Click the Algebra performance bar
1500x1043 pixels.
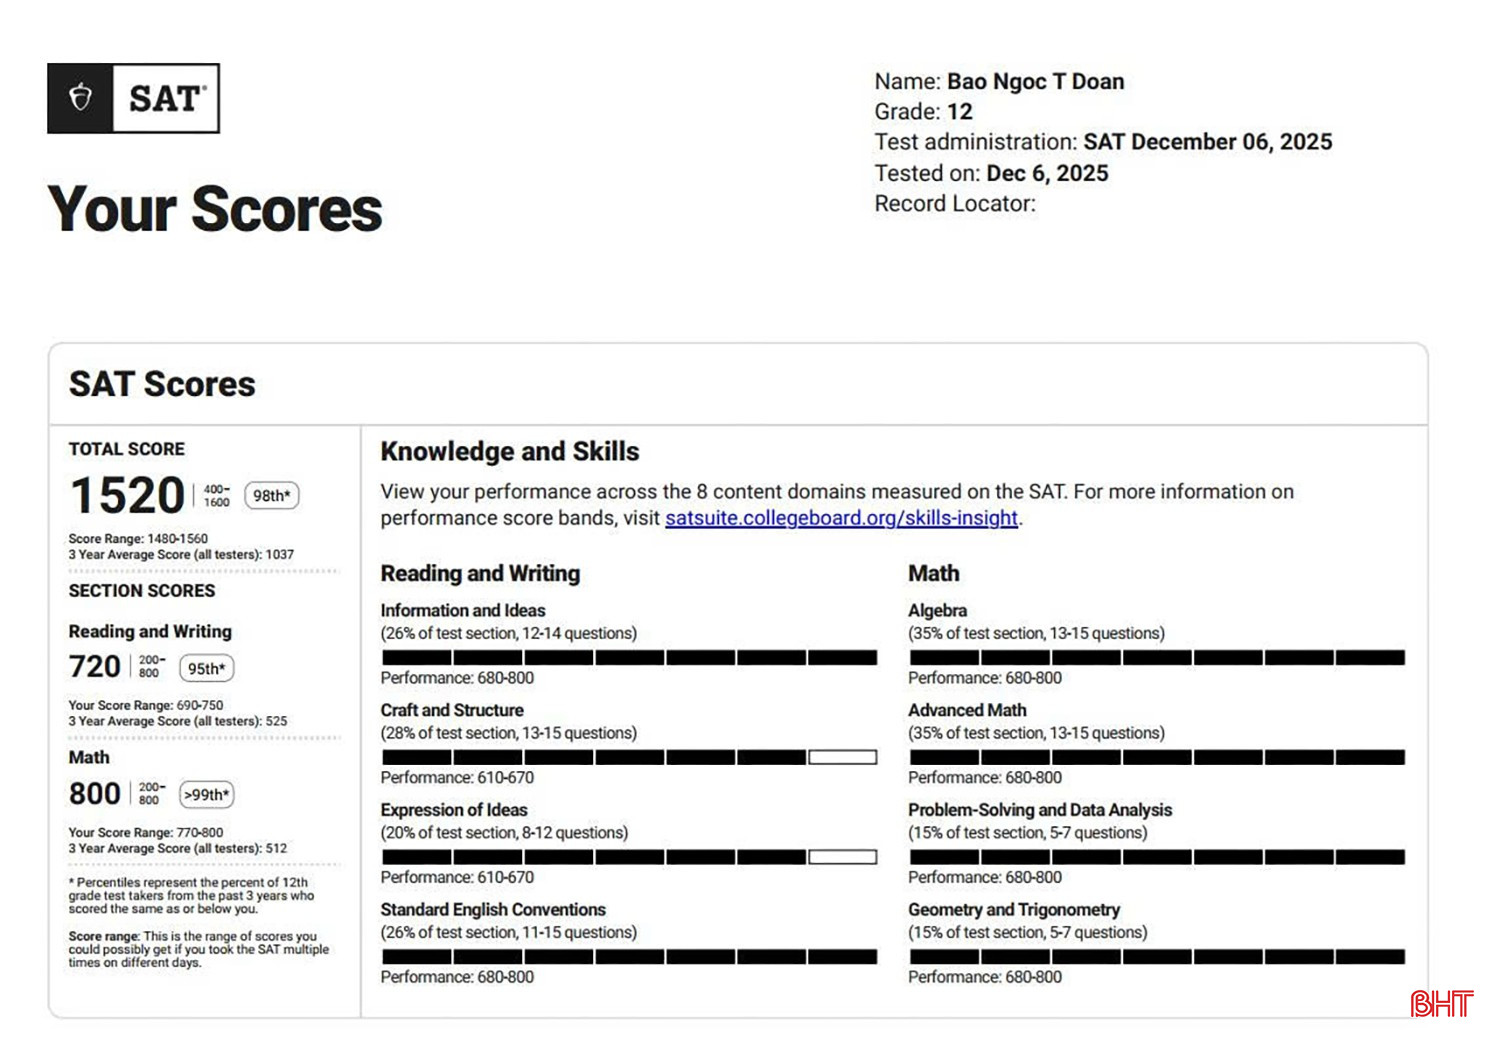click(x=1157, y=657)
